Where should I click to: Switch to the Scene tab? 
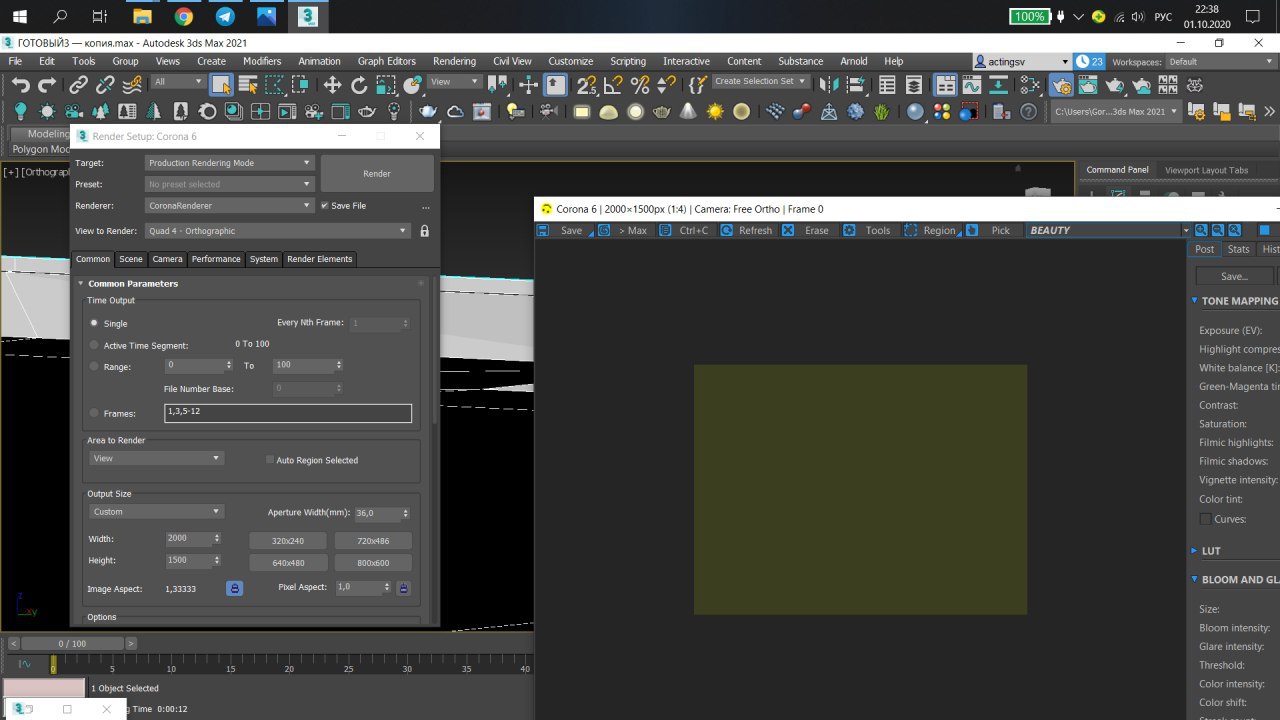(x=131, y=259)
